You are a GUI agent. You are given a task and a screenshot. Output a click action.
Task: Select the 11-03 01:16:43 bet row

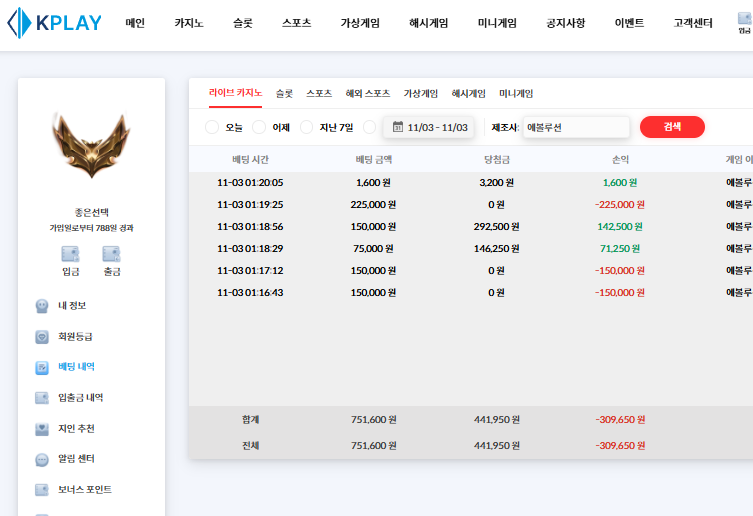click(471, 293)
